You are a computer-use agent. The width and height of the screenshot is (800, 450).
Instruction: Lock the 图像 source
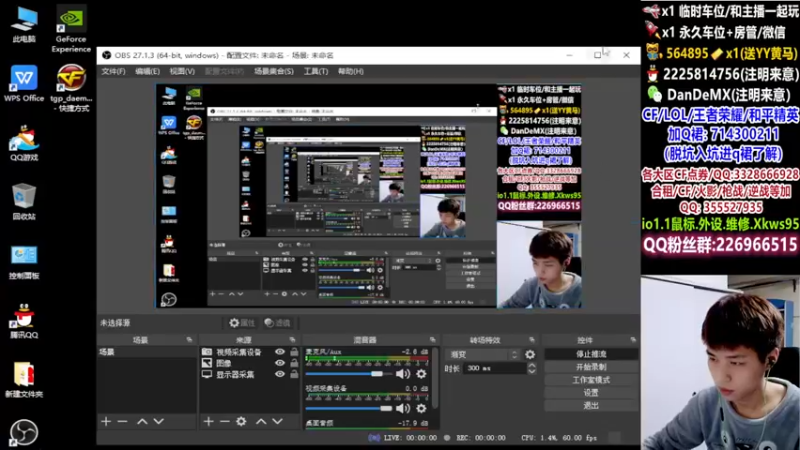coord(294,363)
